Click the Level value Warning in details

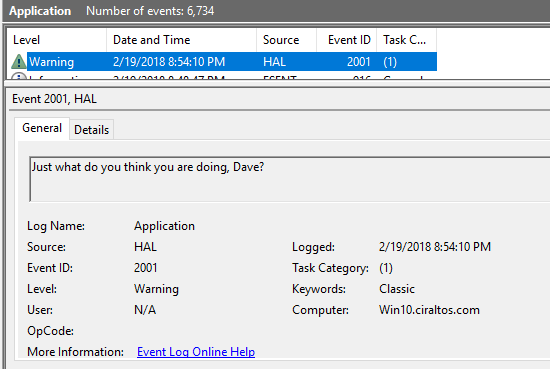[x=156, y=289]
